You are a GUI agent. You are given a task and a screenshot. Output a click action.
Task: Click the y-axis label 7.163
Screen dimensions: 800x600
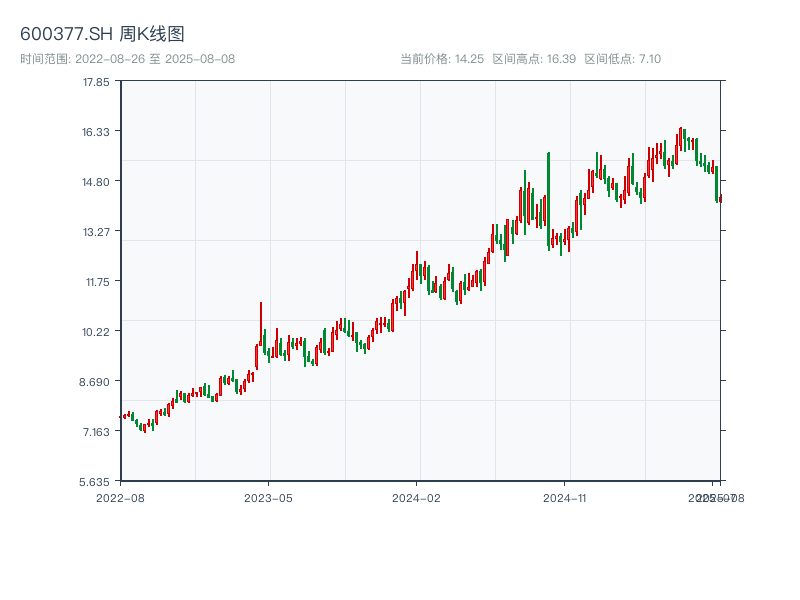click(x=96, y=432)
